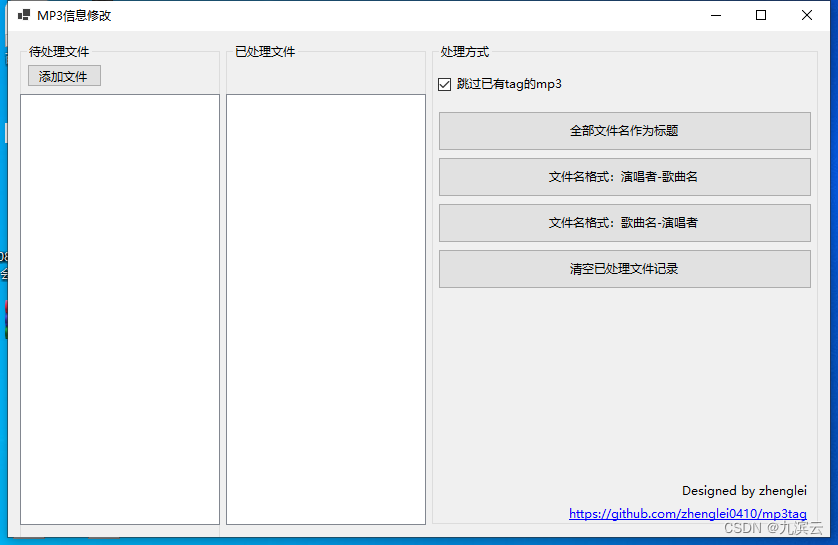Click the MP3信息修改 app icon in title bar
838x545 pixels.
(24, 15)
